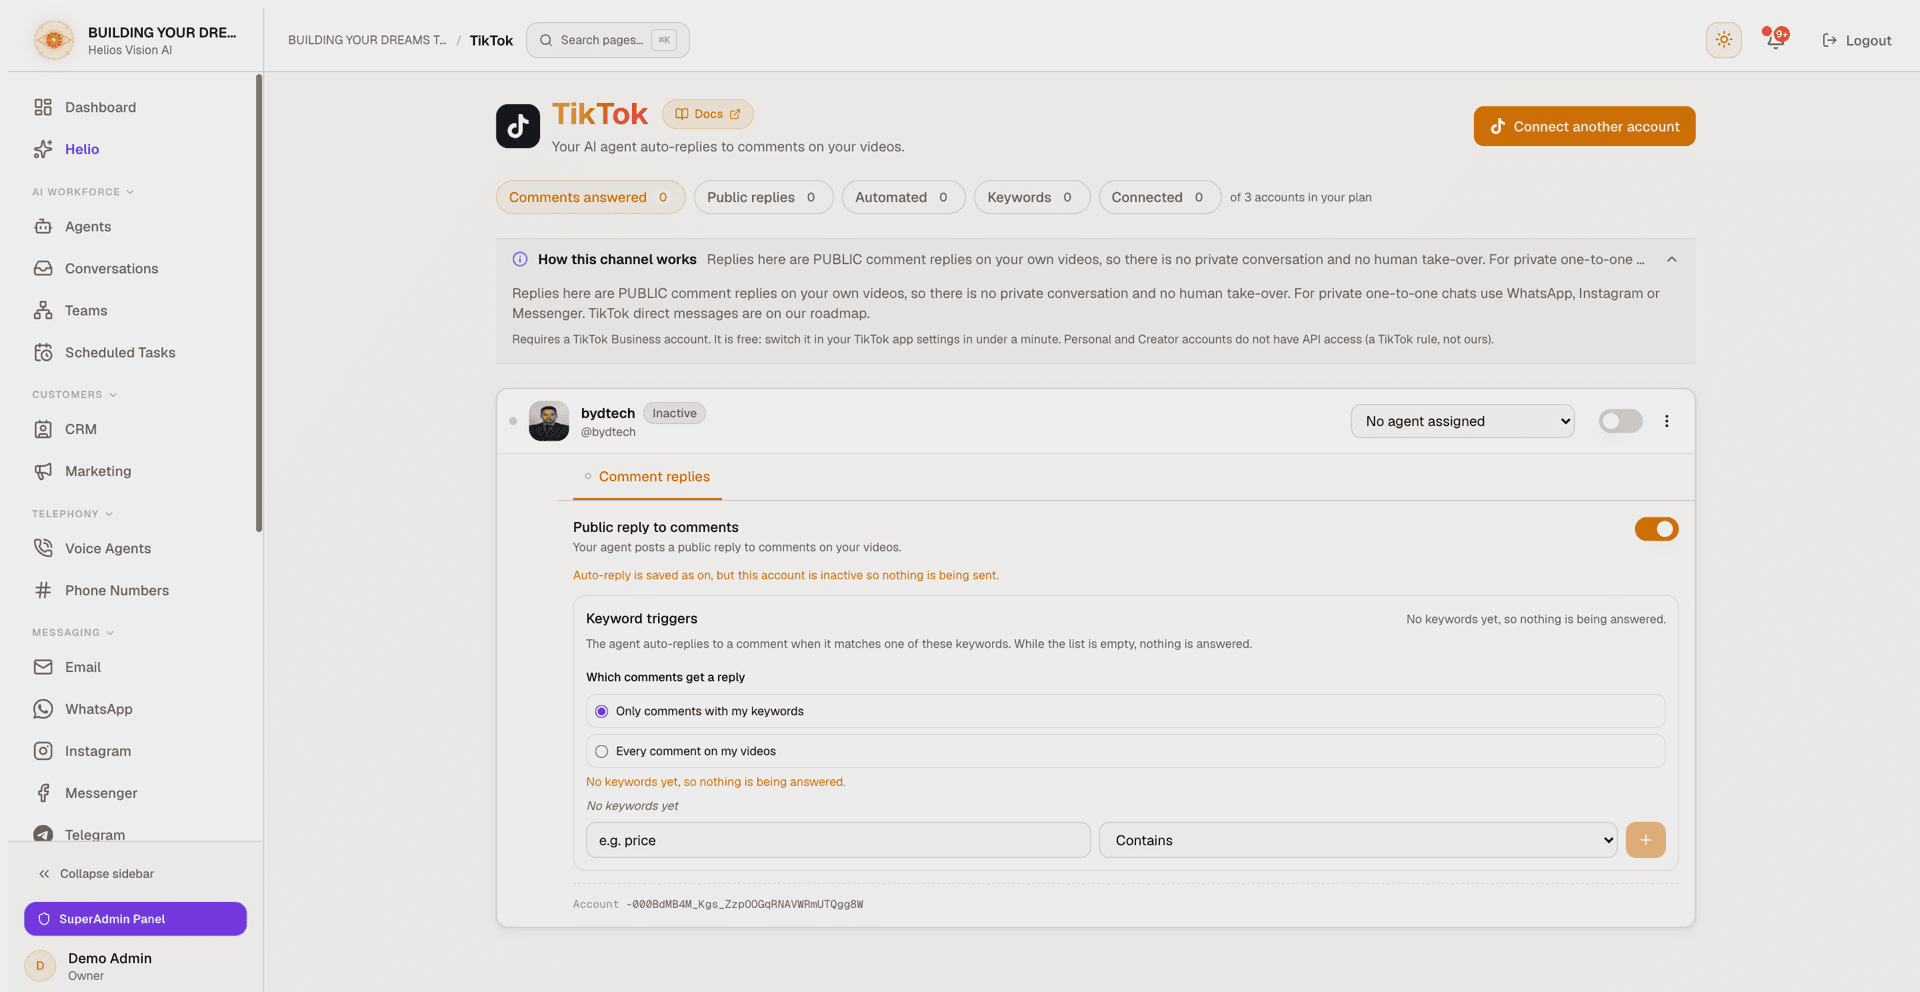The image size is (1920, 992).
Task: Collapse the Messaging section
Action: [73, 633]
